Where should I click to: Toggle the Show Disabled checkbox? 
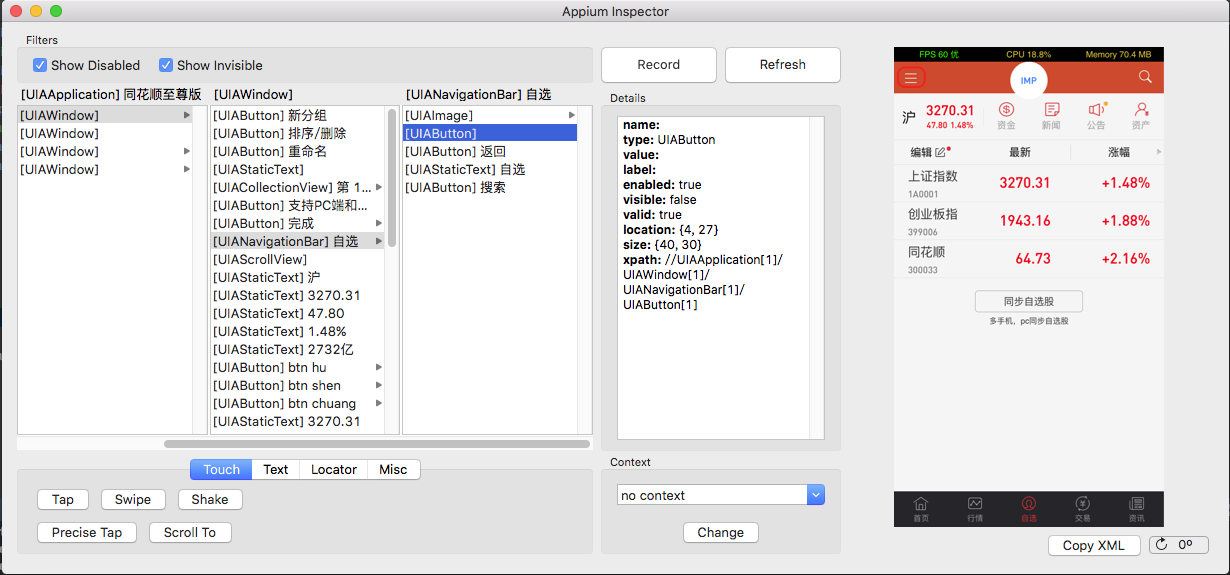tap(40, 65)
